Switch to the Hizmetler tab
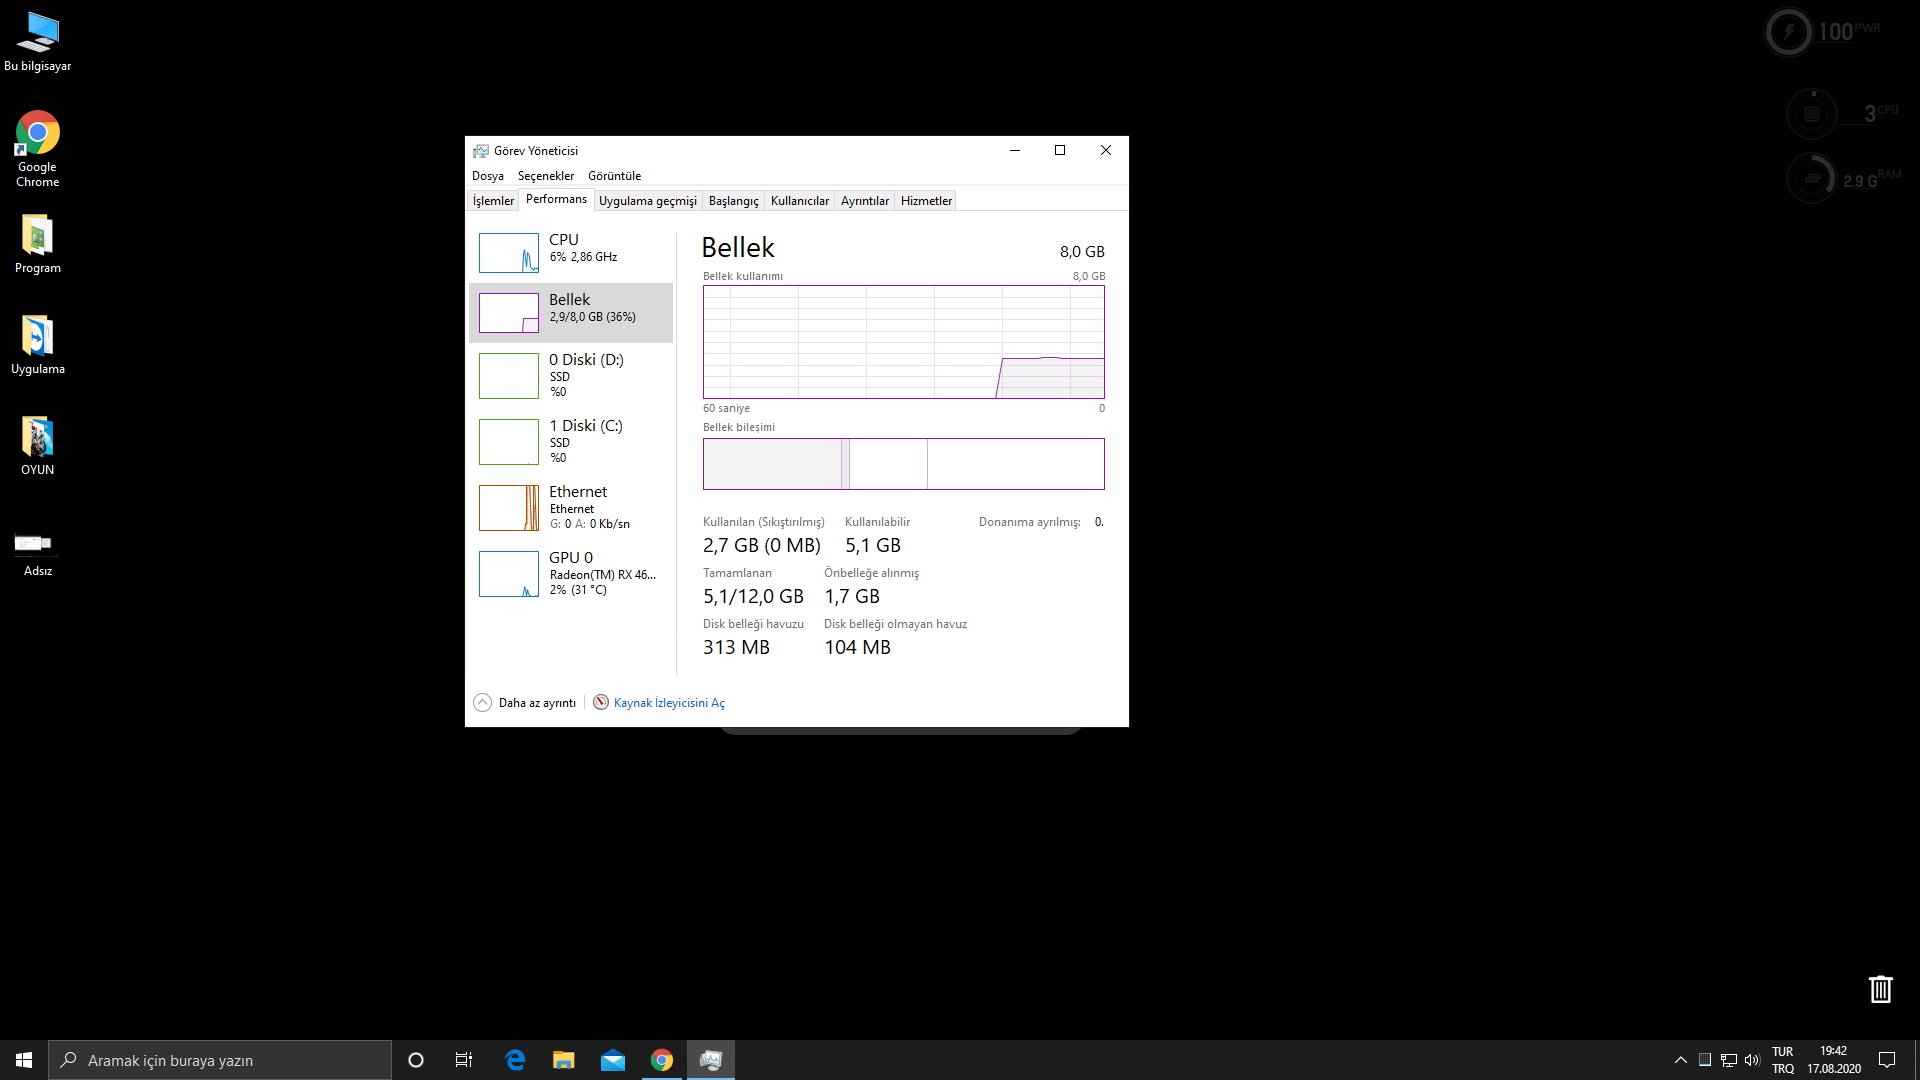The image size is (1920, 1080). [926, 201]
